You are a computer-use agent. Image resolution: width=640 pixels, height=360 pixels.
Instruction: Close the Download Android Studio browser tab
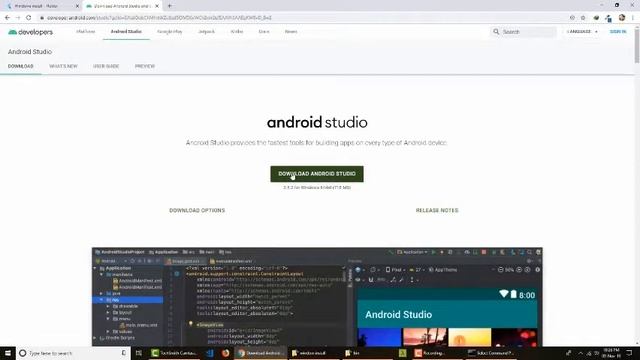pyautogui.click(x=157, y=6)
